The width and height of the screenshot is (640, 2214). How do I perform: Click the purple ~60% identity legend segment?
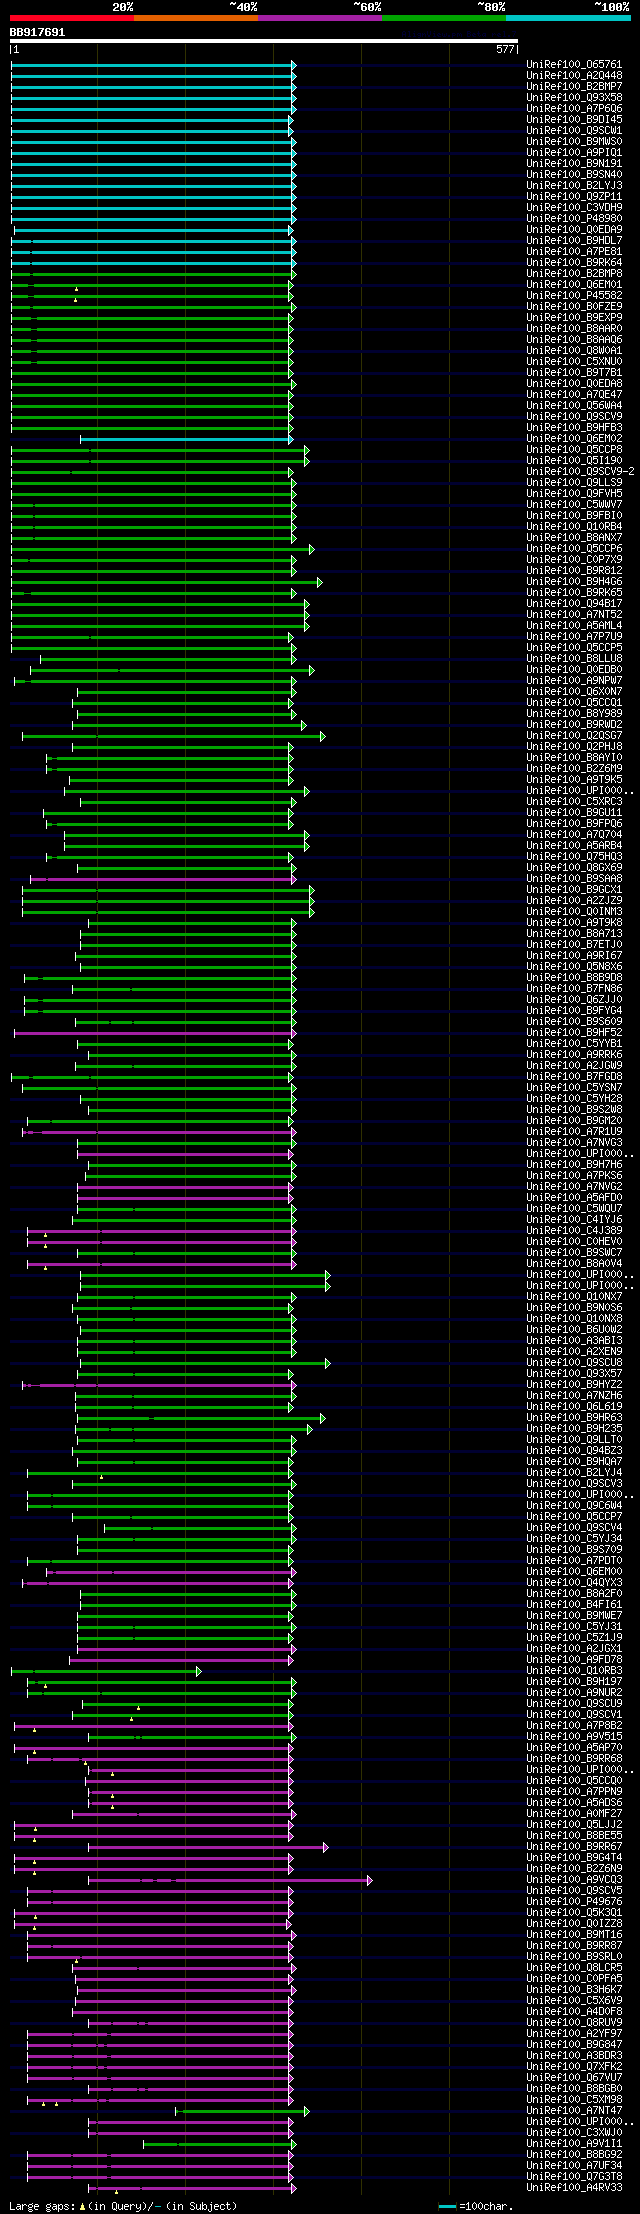(x=320, y=18)
